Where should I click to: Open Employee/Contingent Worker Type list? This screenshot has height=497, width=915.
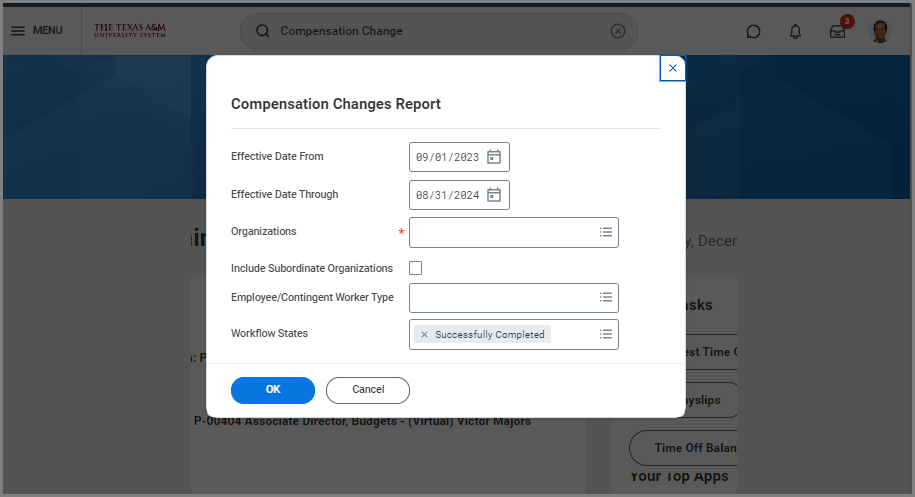(605, 297)
